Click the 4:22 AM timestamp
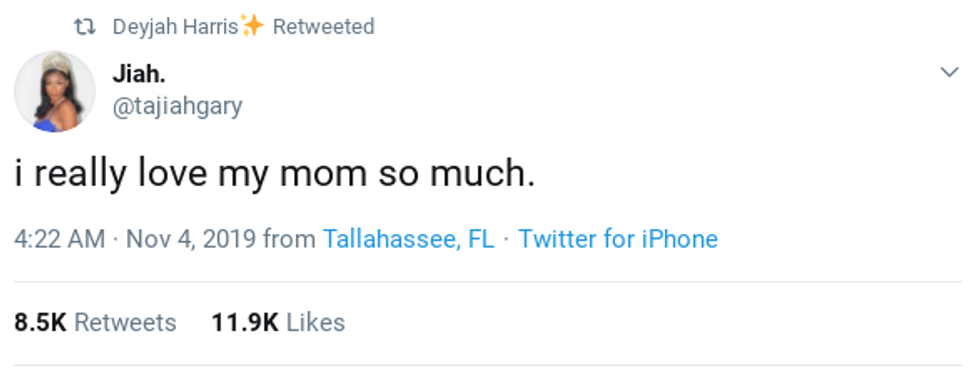Screen dimensions: 980x374 tap(60, 239)
